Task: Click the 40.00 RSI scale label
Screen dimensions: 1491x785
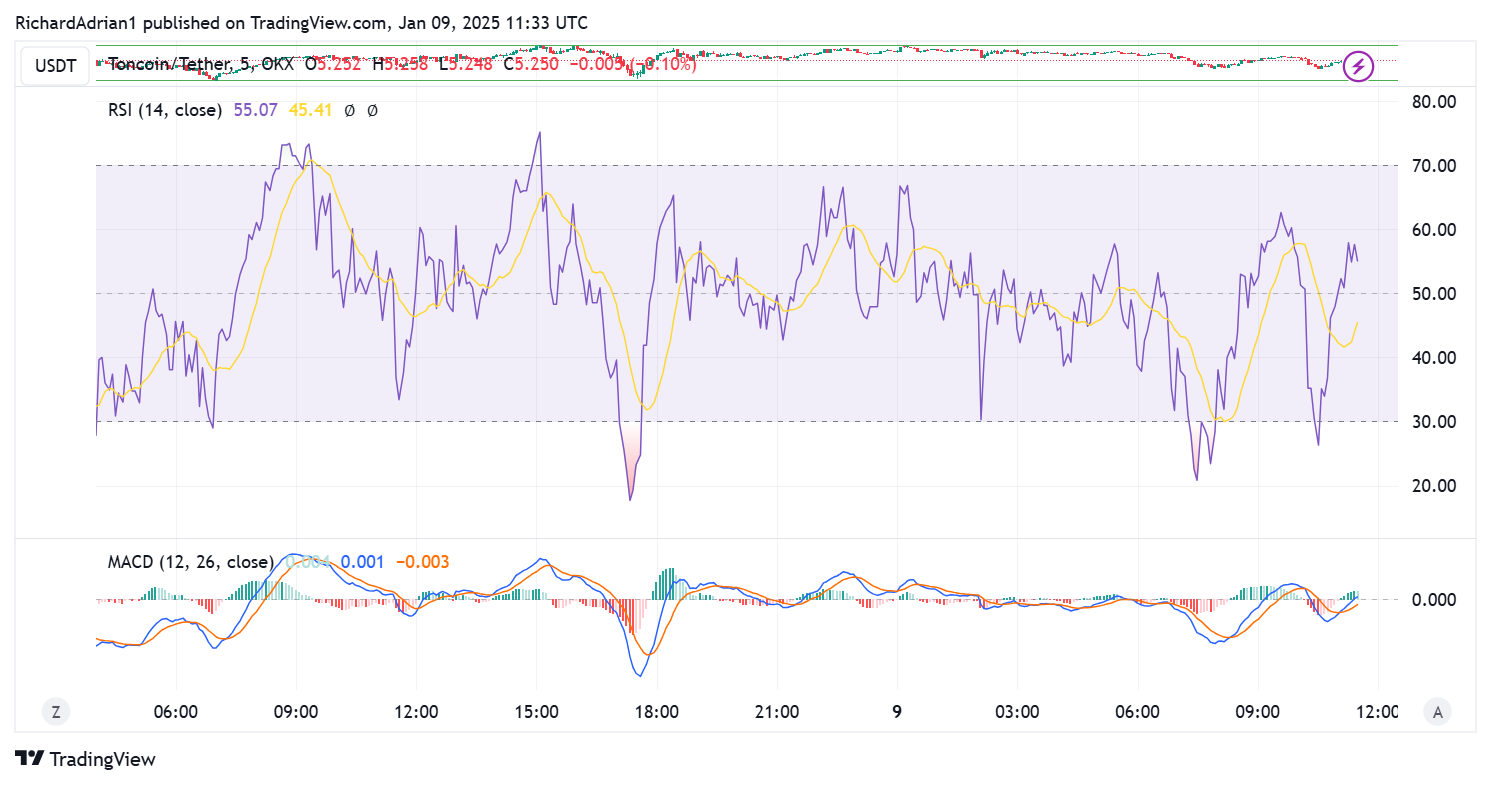Action: (x=1434, y=357)
